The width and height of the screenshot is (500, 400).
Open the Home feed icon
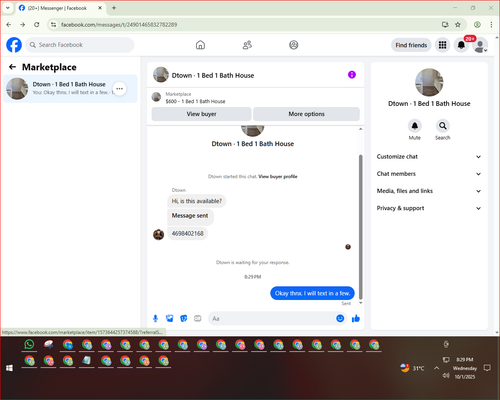pos(200,45)
